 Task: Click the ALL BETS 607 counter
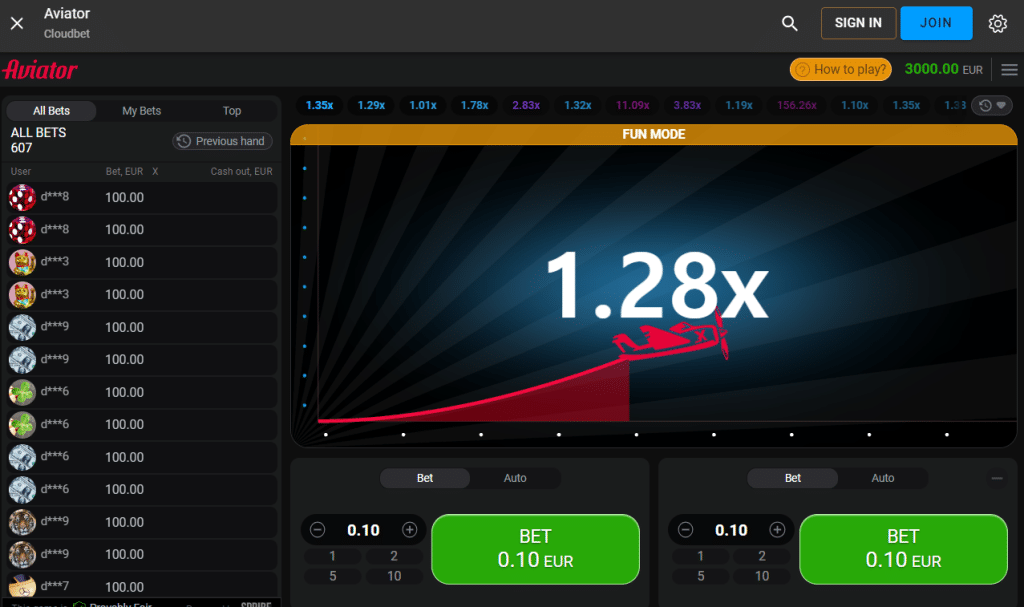pyautogui.click(x=39, y=140)
